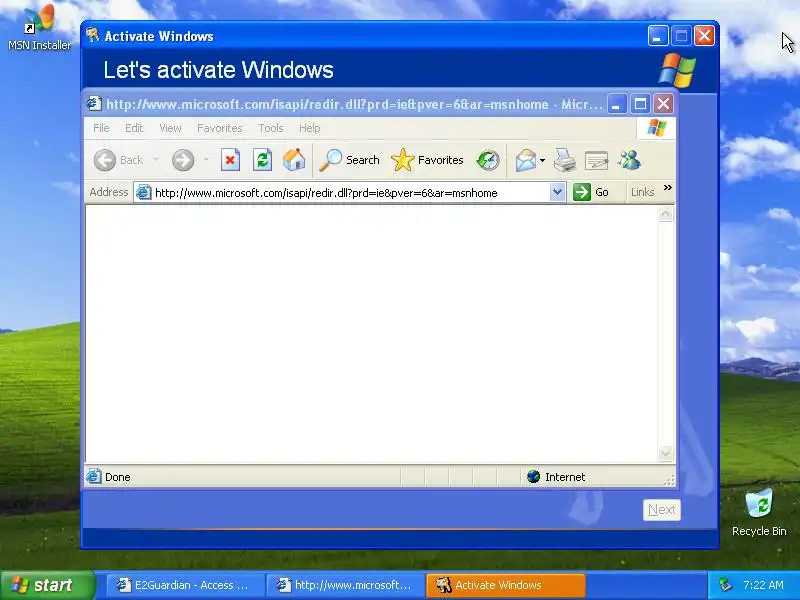This screenshot has height=600, width=800.
Task: Select the MSN Installer desktop icon
Action: 39,28
